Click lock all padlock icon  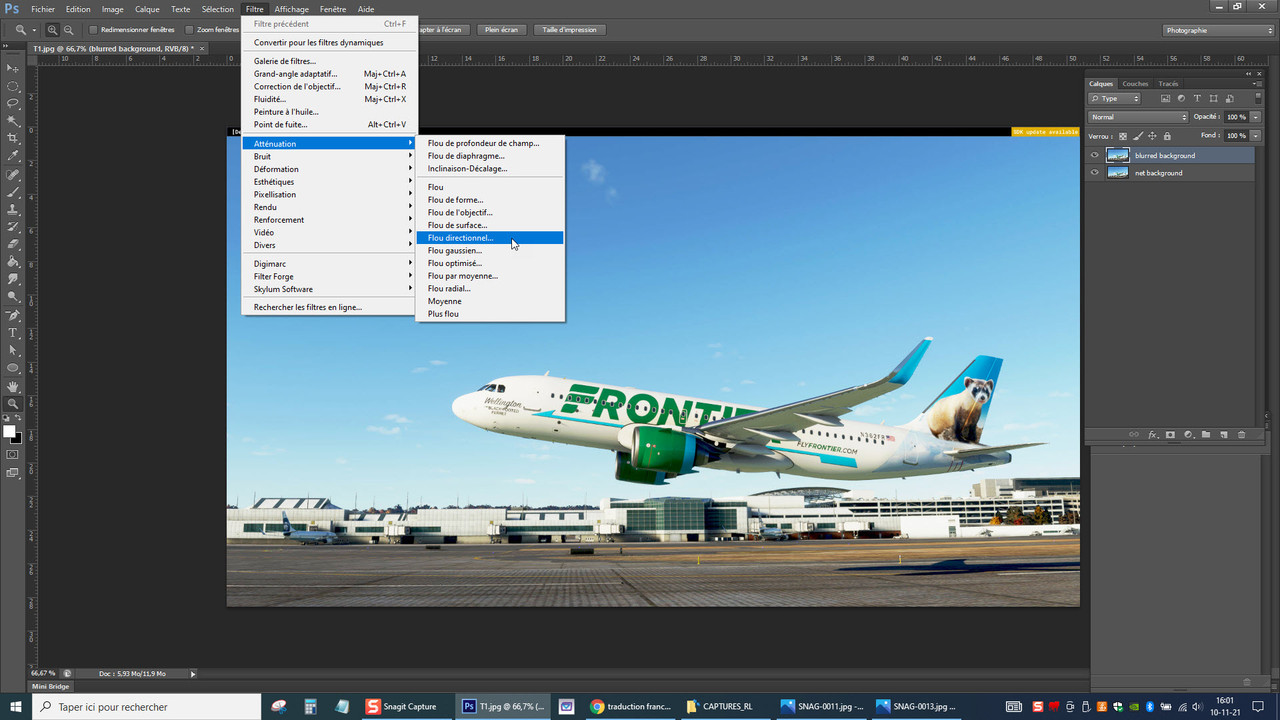click(x=1167, y=136)
